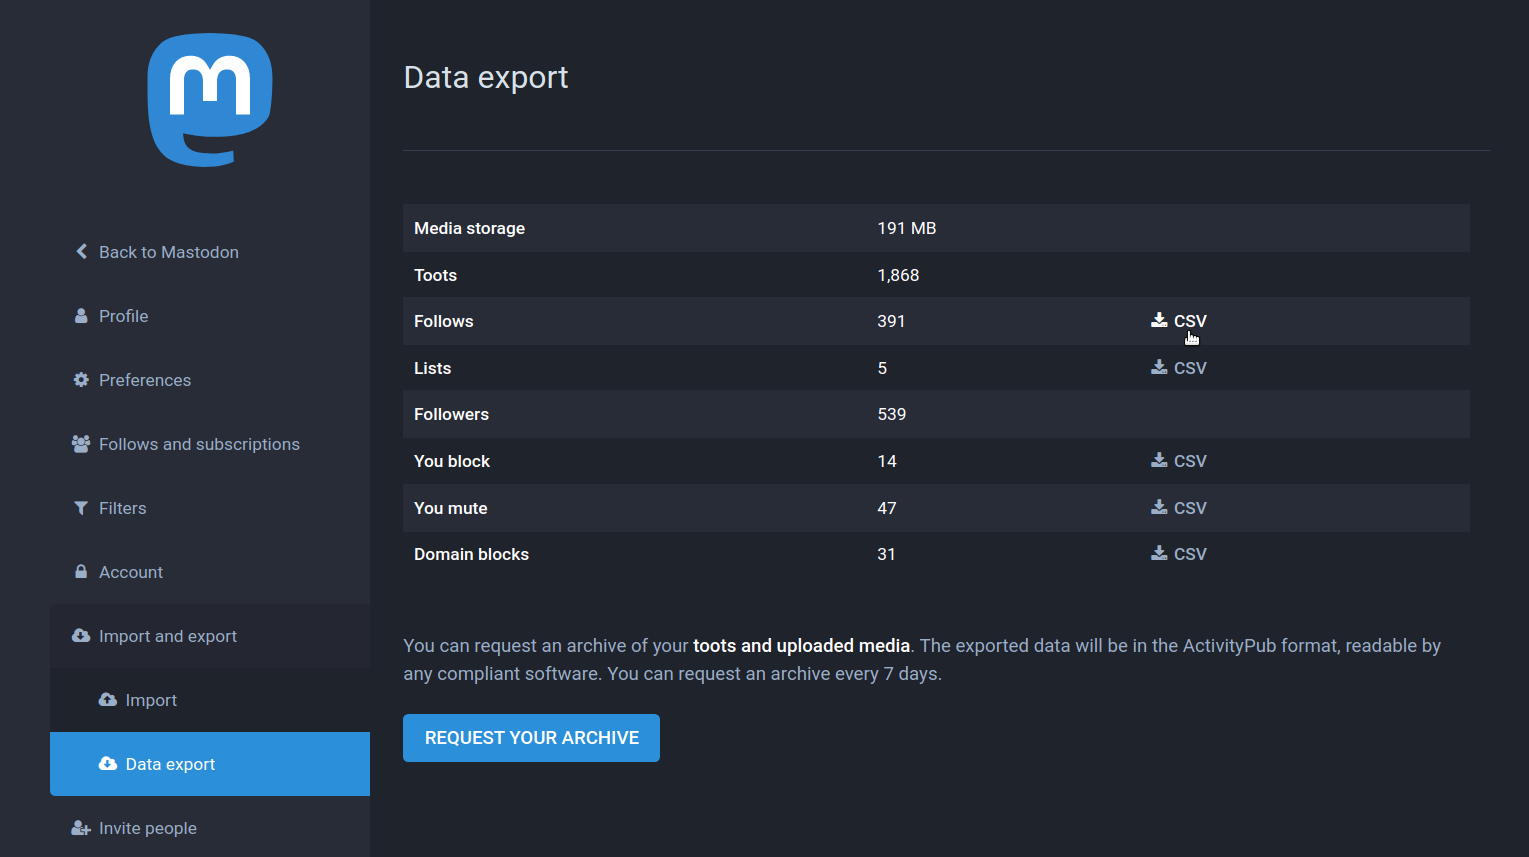1529x857 pixels.
Task: Open the Preferences page
Action: coord(145,380)
